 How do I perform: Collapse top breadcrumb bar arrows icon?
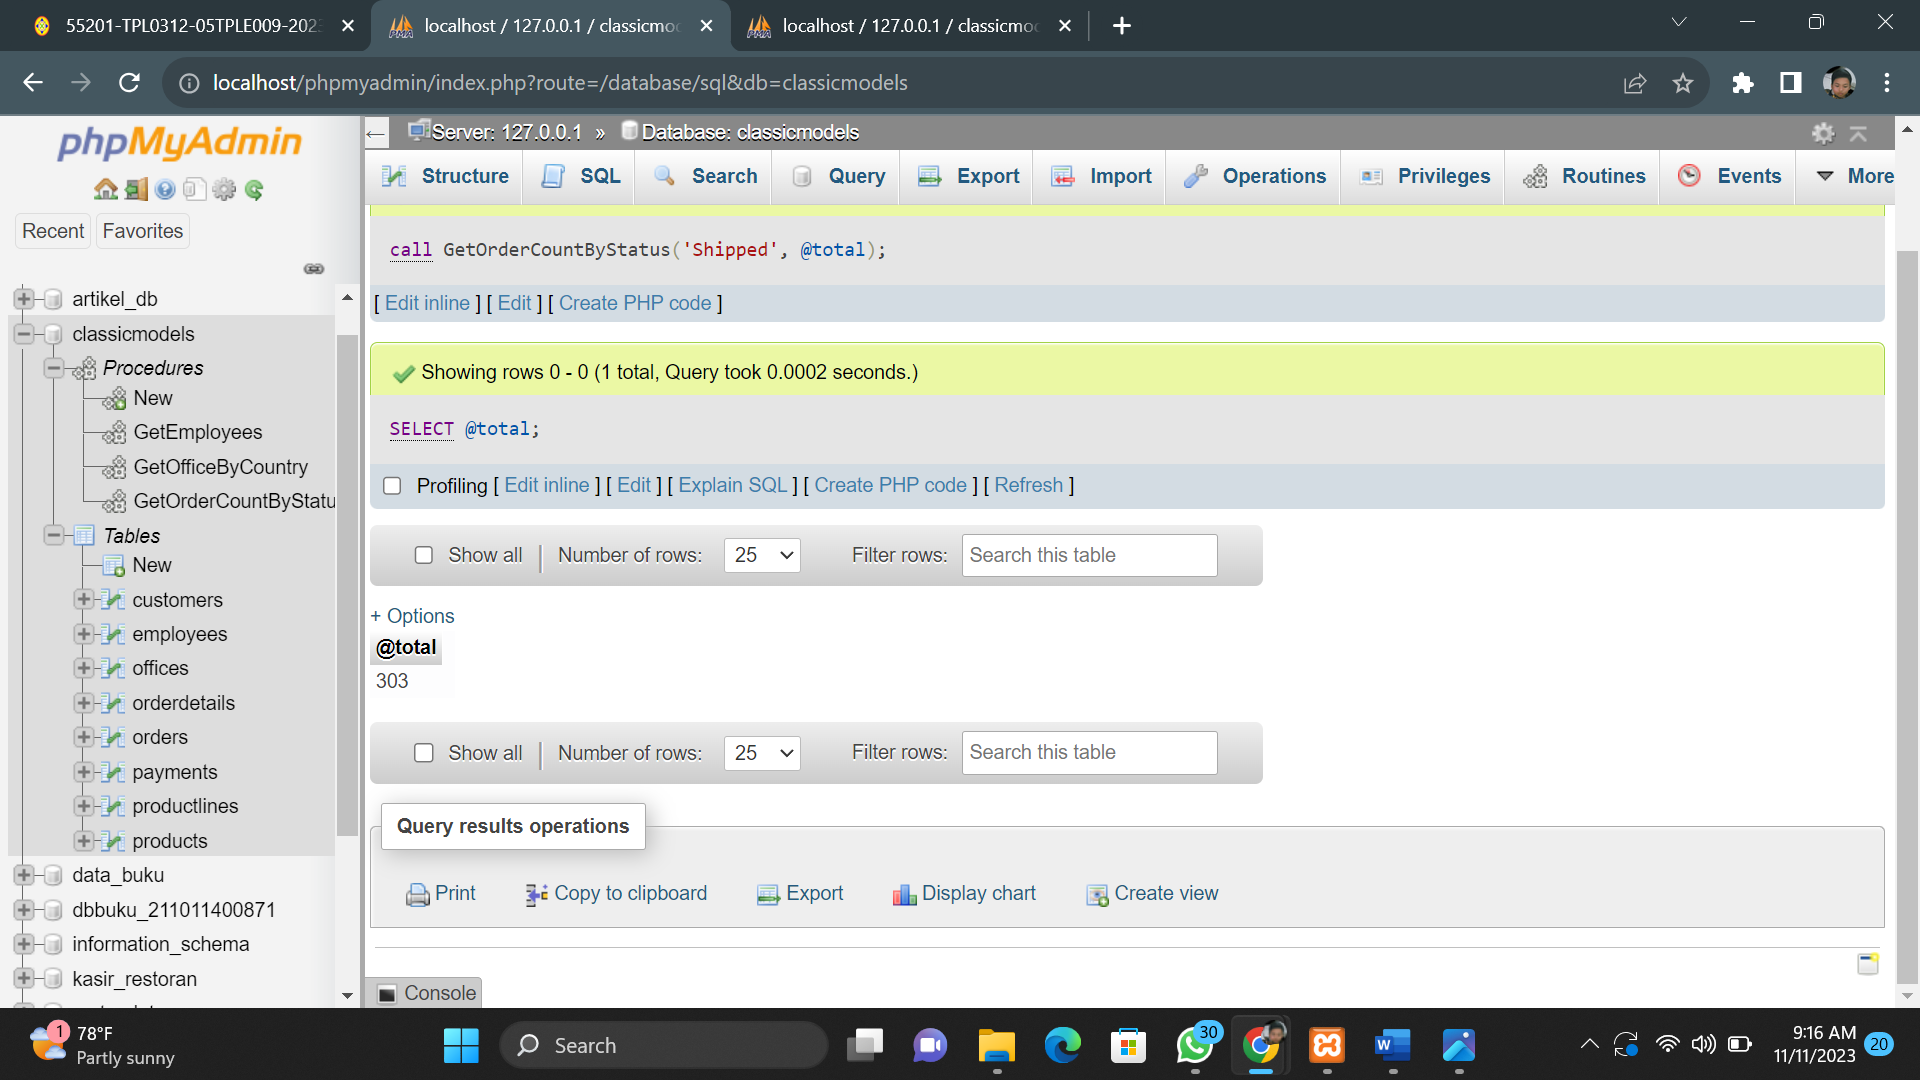(x=1858, y=133)
